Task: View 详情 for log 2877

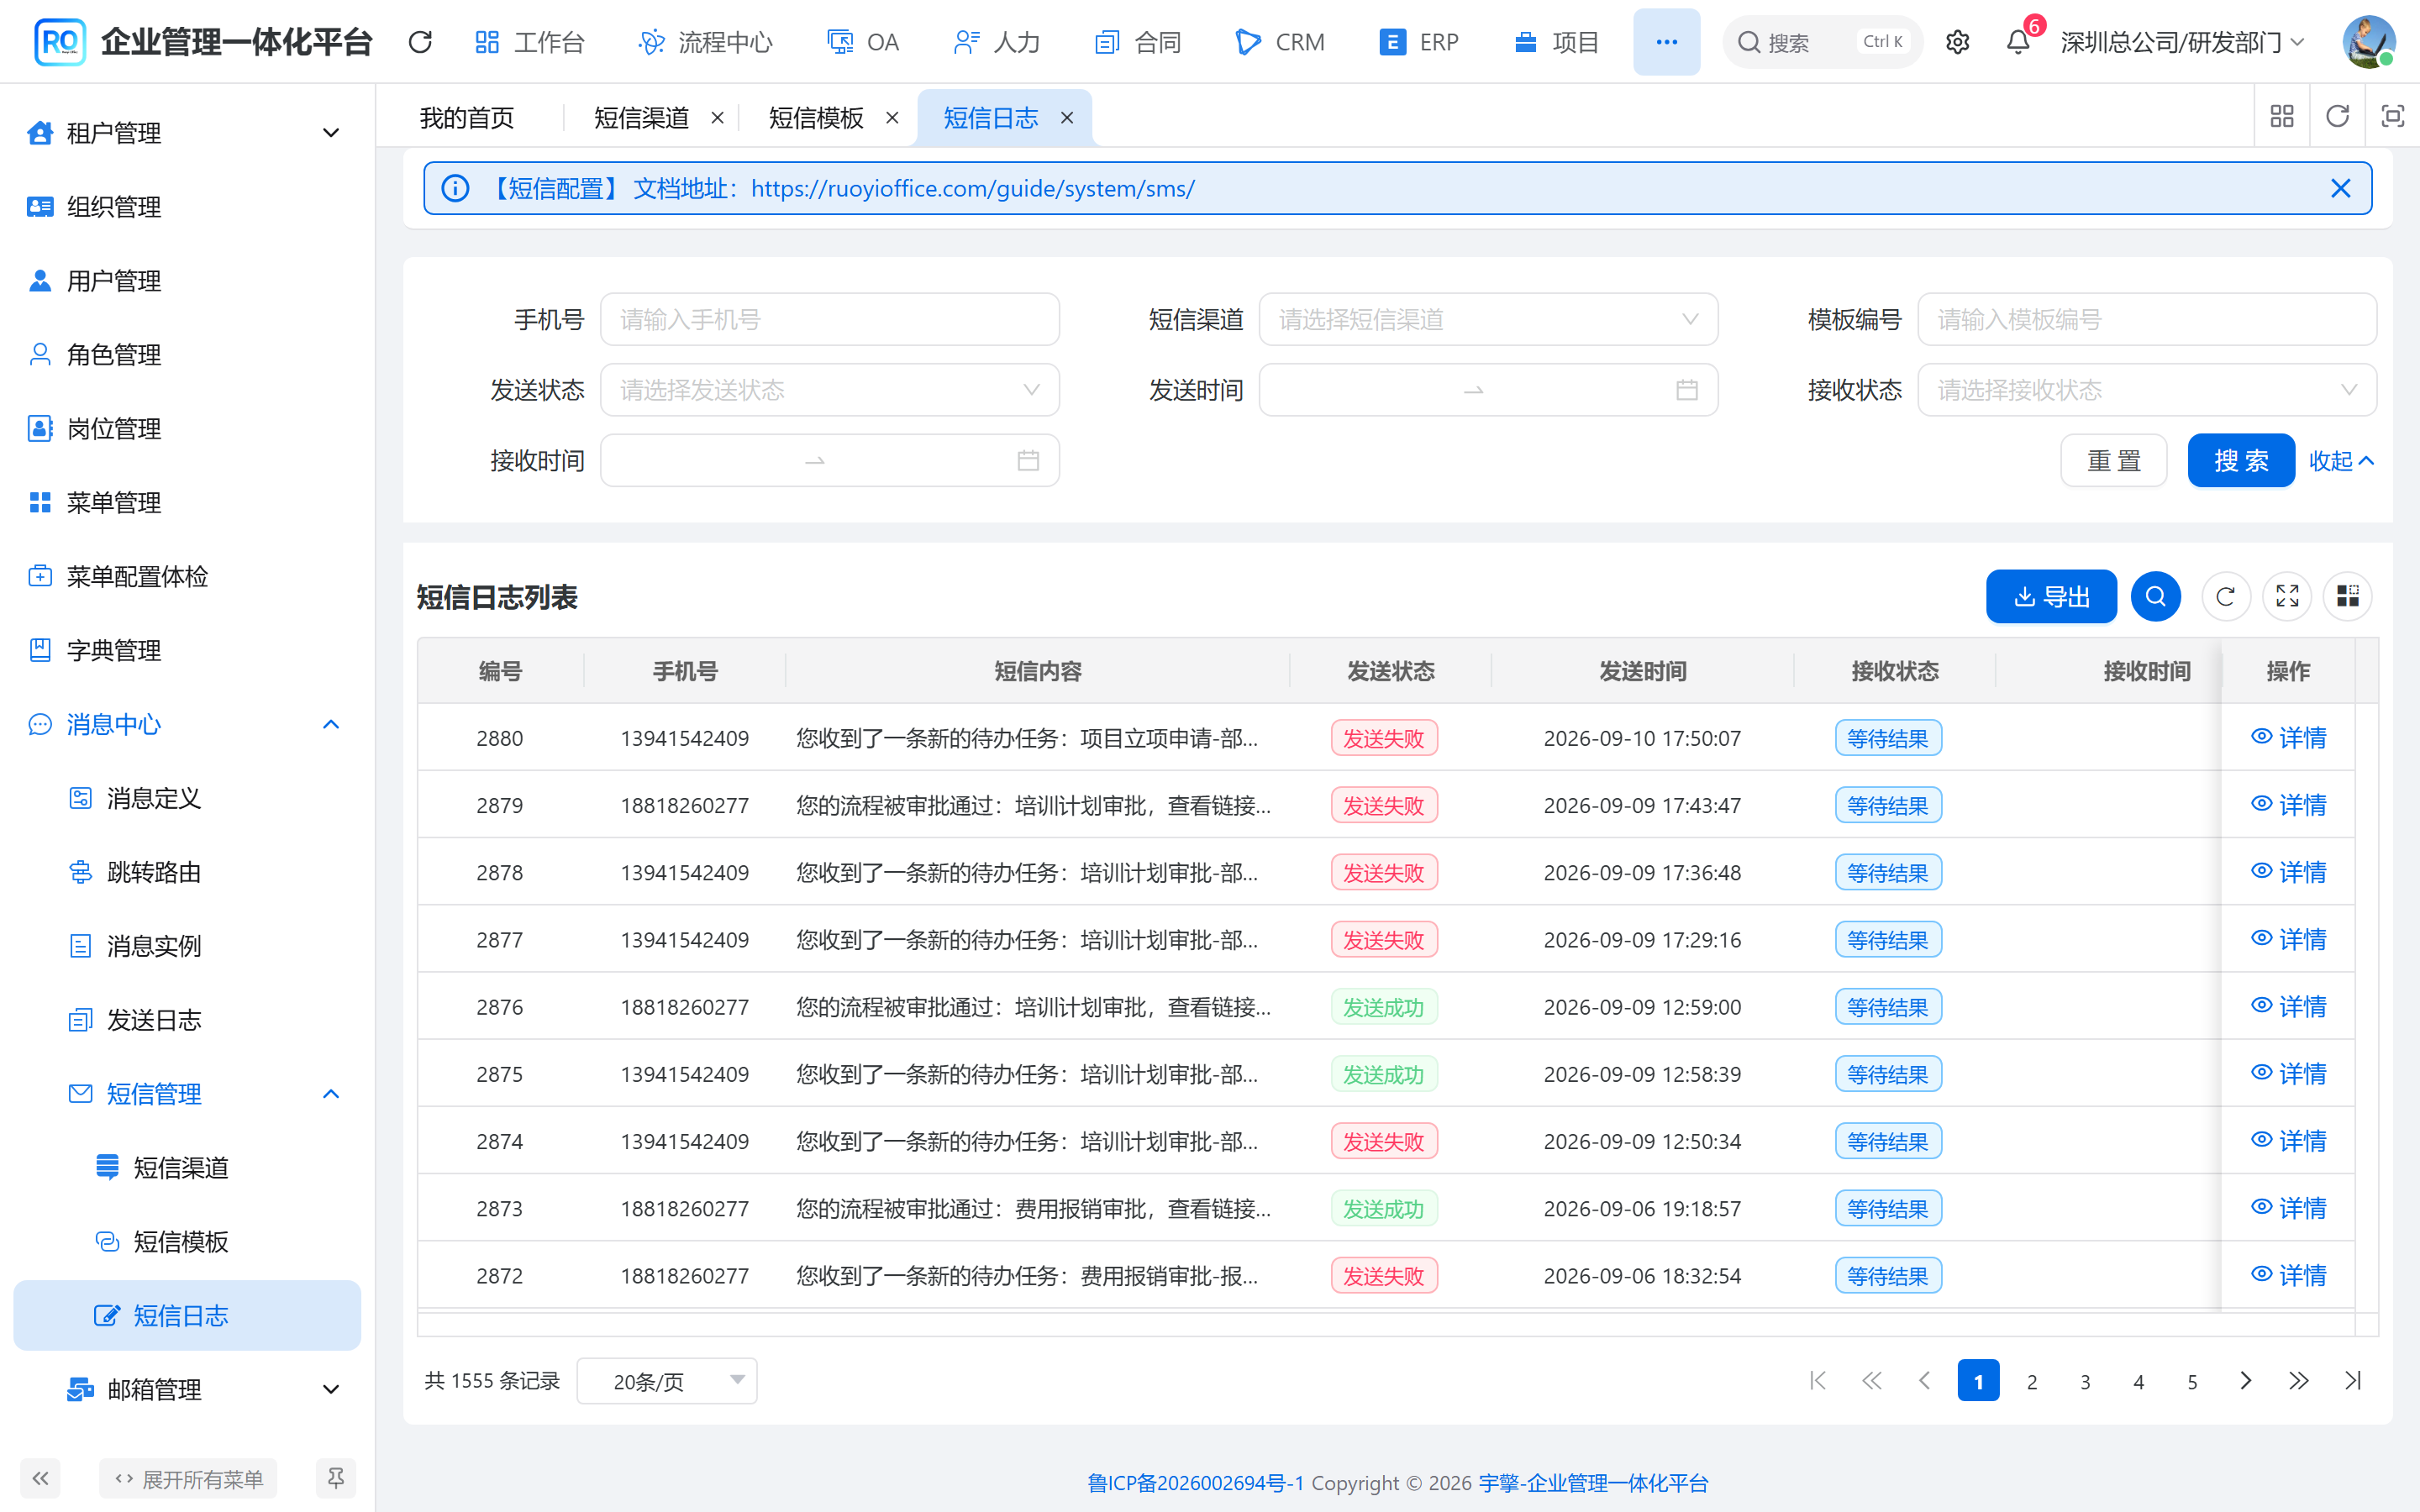Action: pos(2288,939)
